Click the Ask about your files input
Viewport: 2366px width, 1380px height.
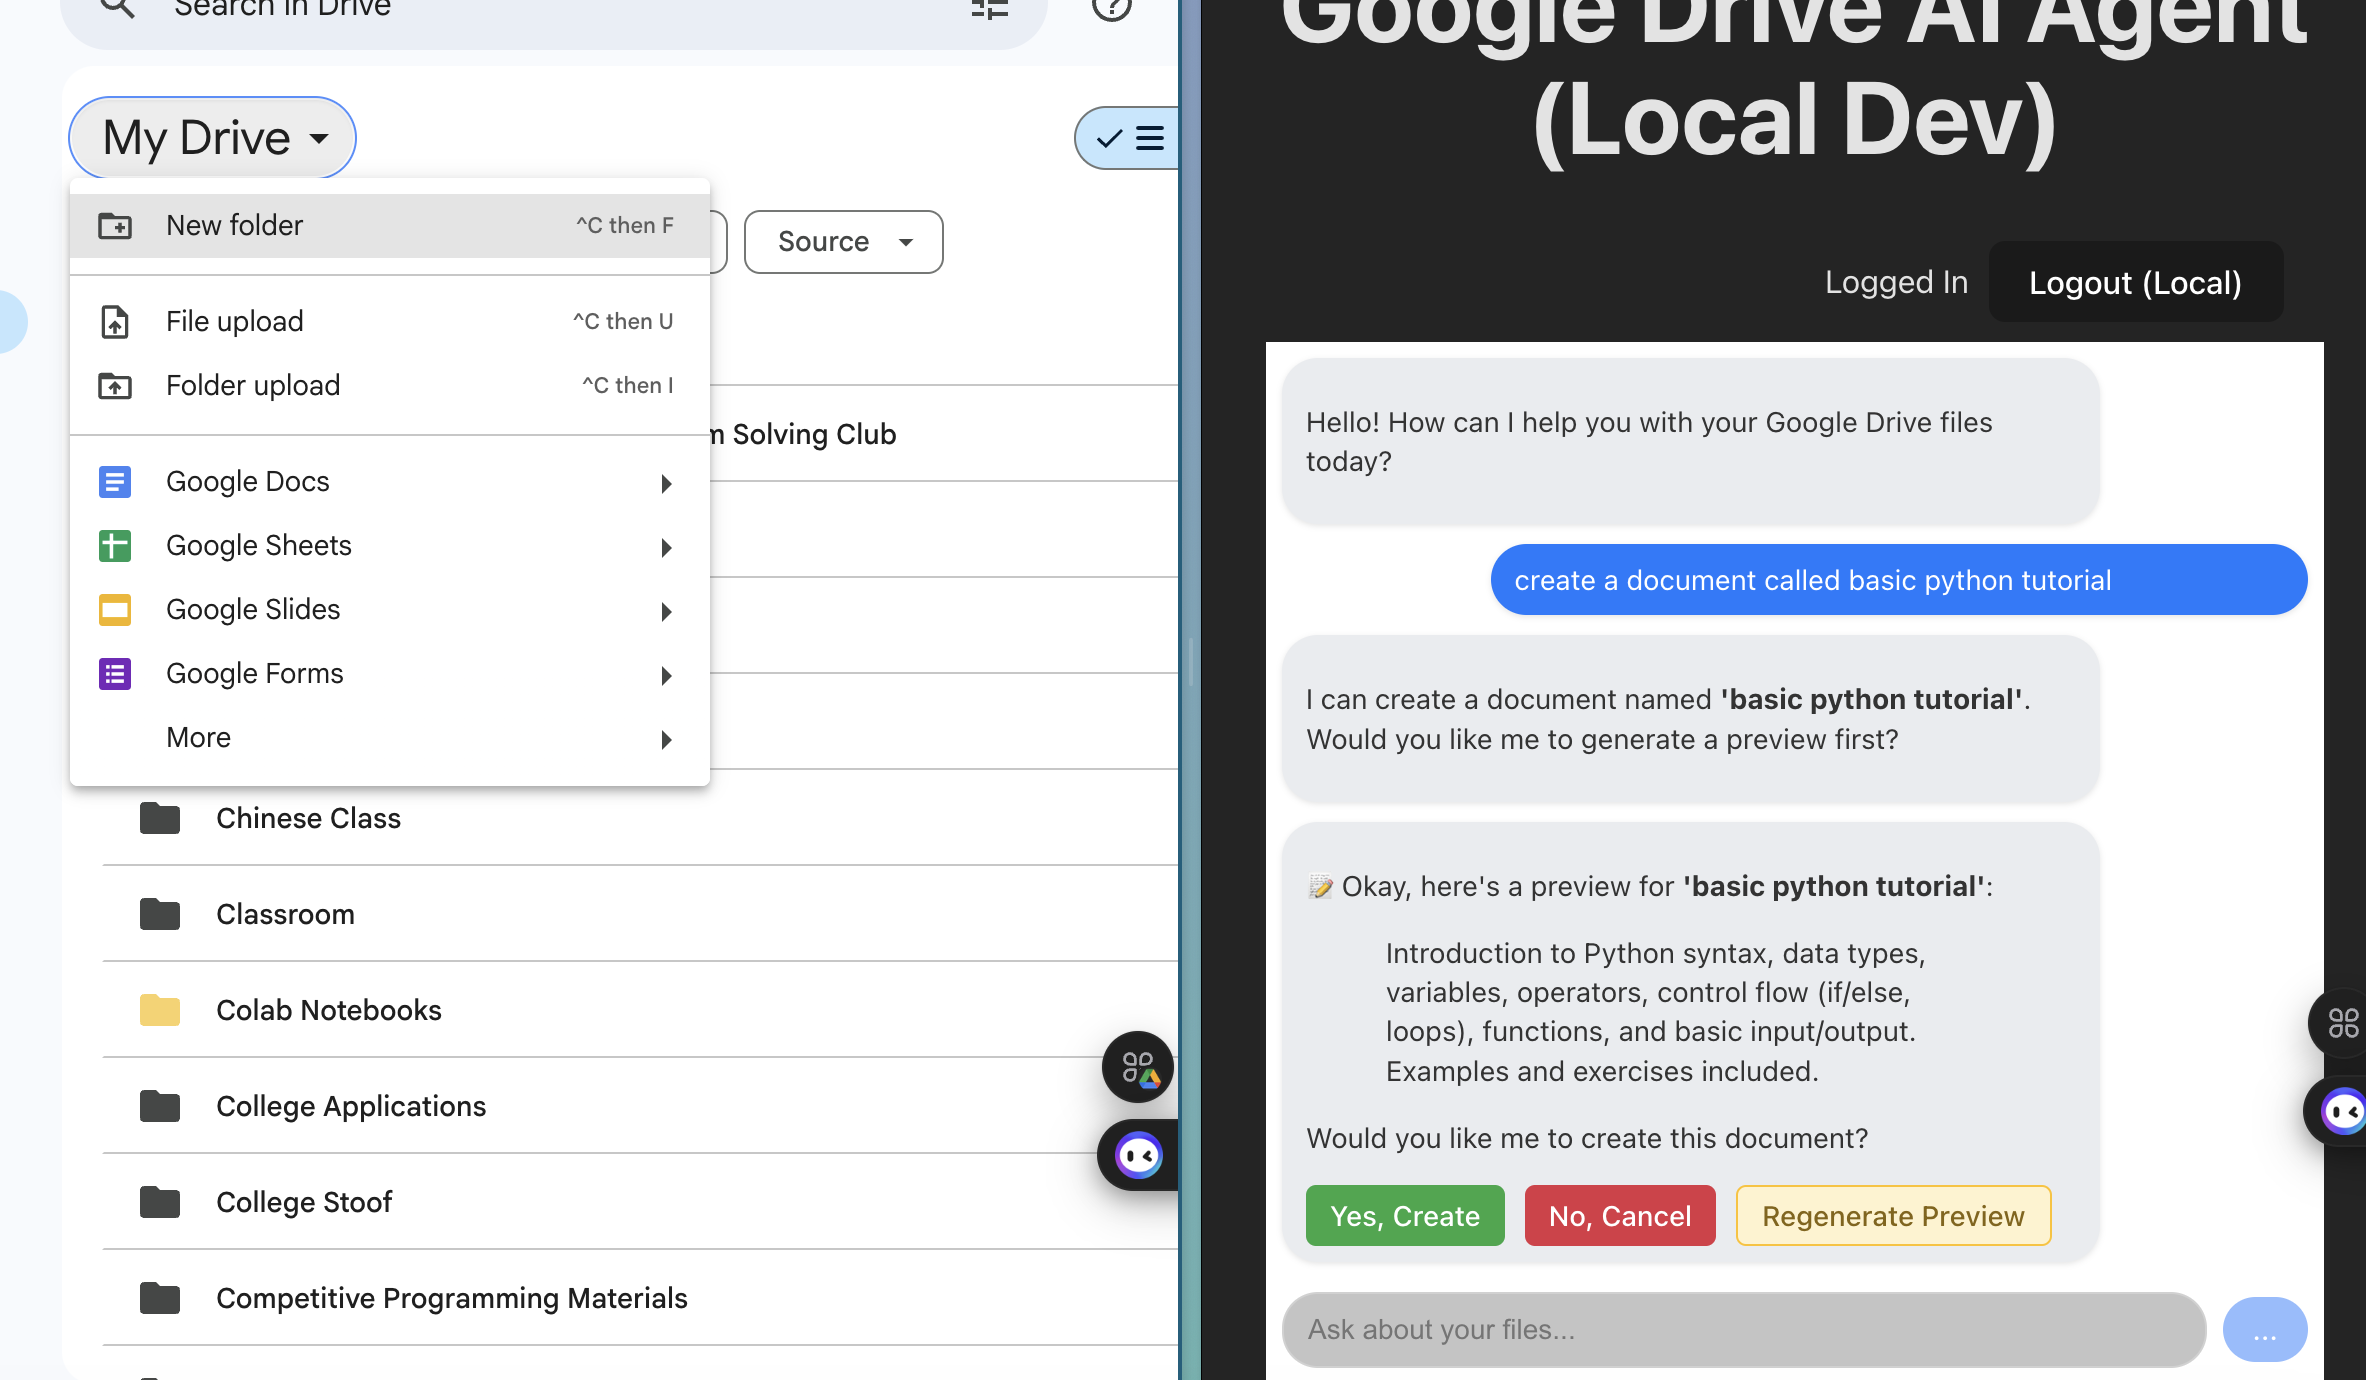click(1742, 1330)
